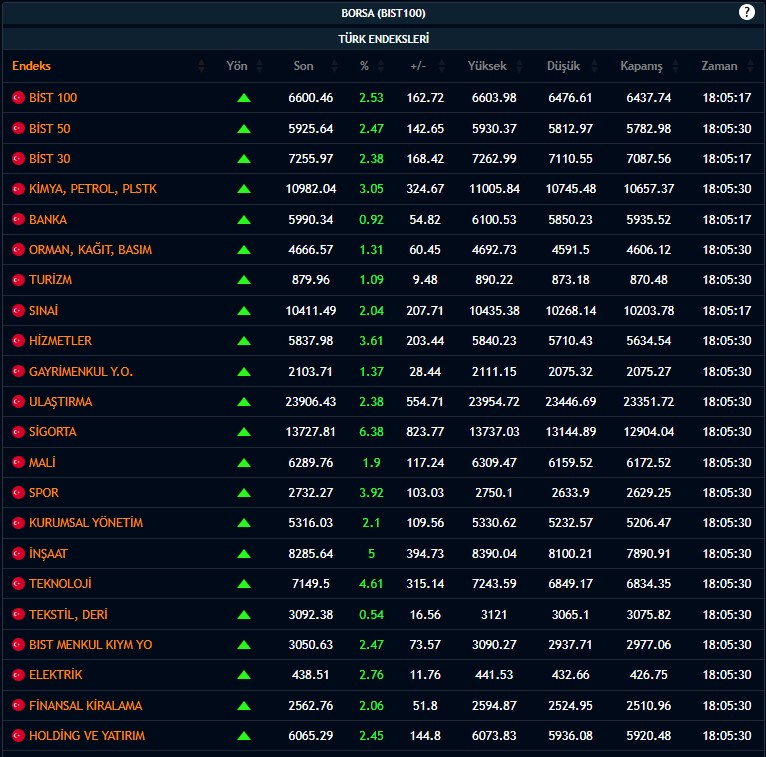Viewport: 766px width, 757px height.
Task: Click the flag icon beside TEKNOLOJİ
Action: pos(18,584)
